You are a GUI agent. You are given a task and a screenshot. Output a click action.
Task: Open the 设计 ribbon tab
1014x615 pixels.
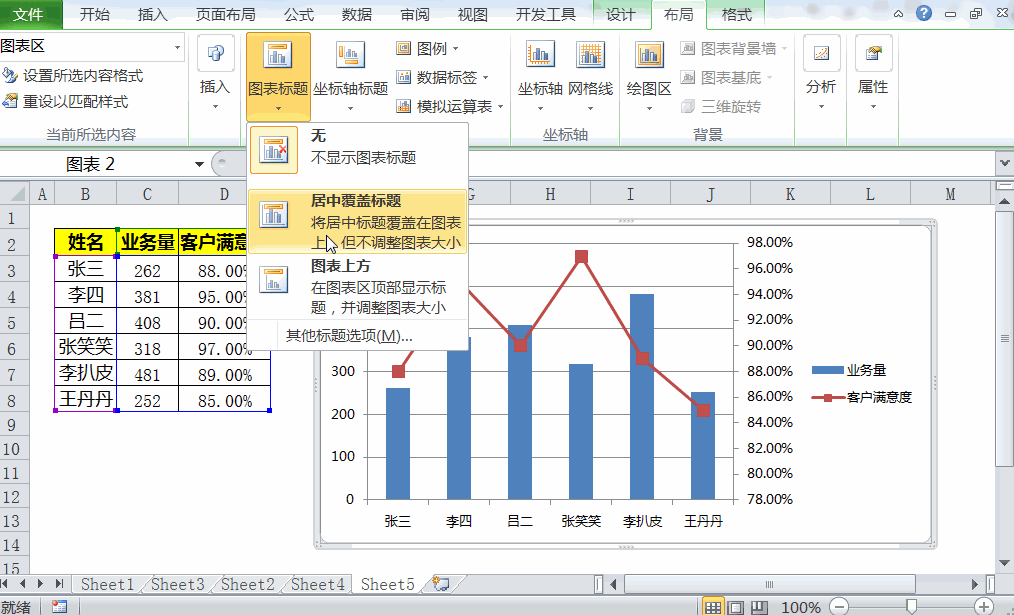click(x=620, y=15)
